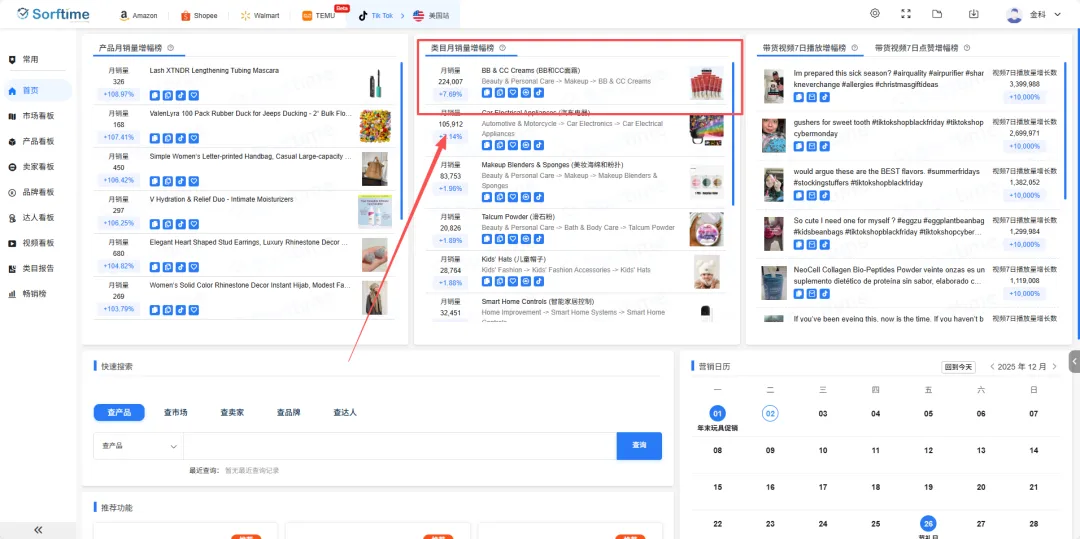Select the 查卖家 search mode
This screenshot has height=539, width=1080.
232,412
